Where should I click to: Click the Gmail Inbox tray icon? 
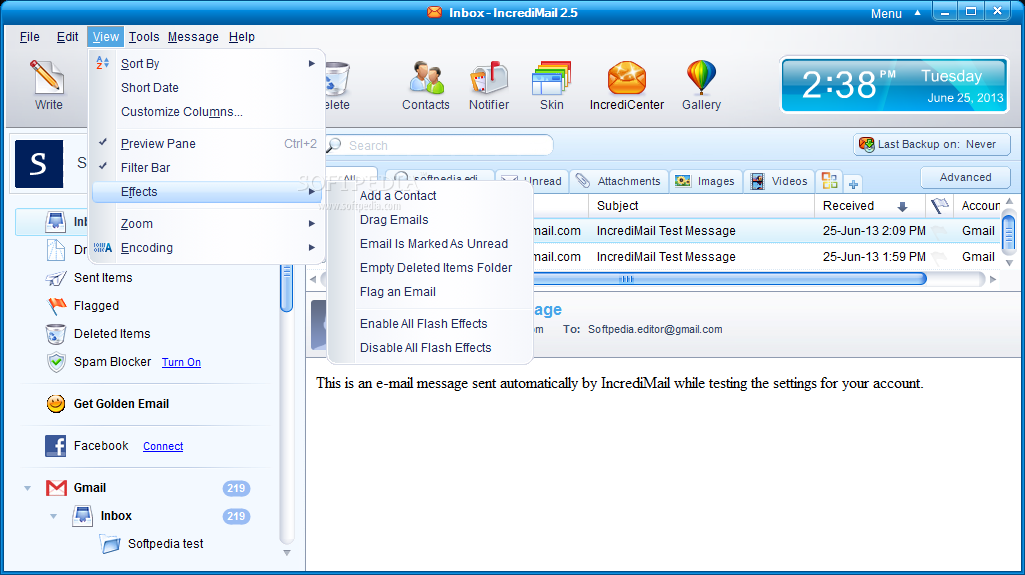click(82, 516)
